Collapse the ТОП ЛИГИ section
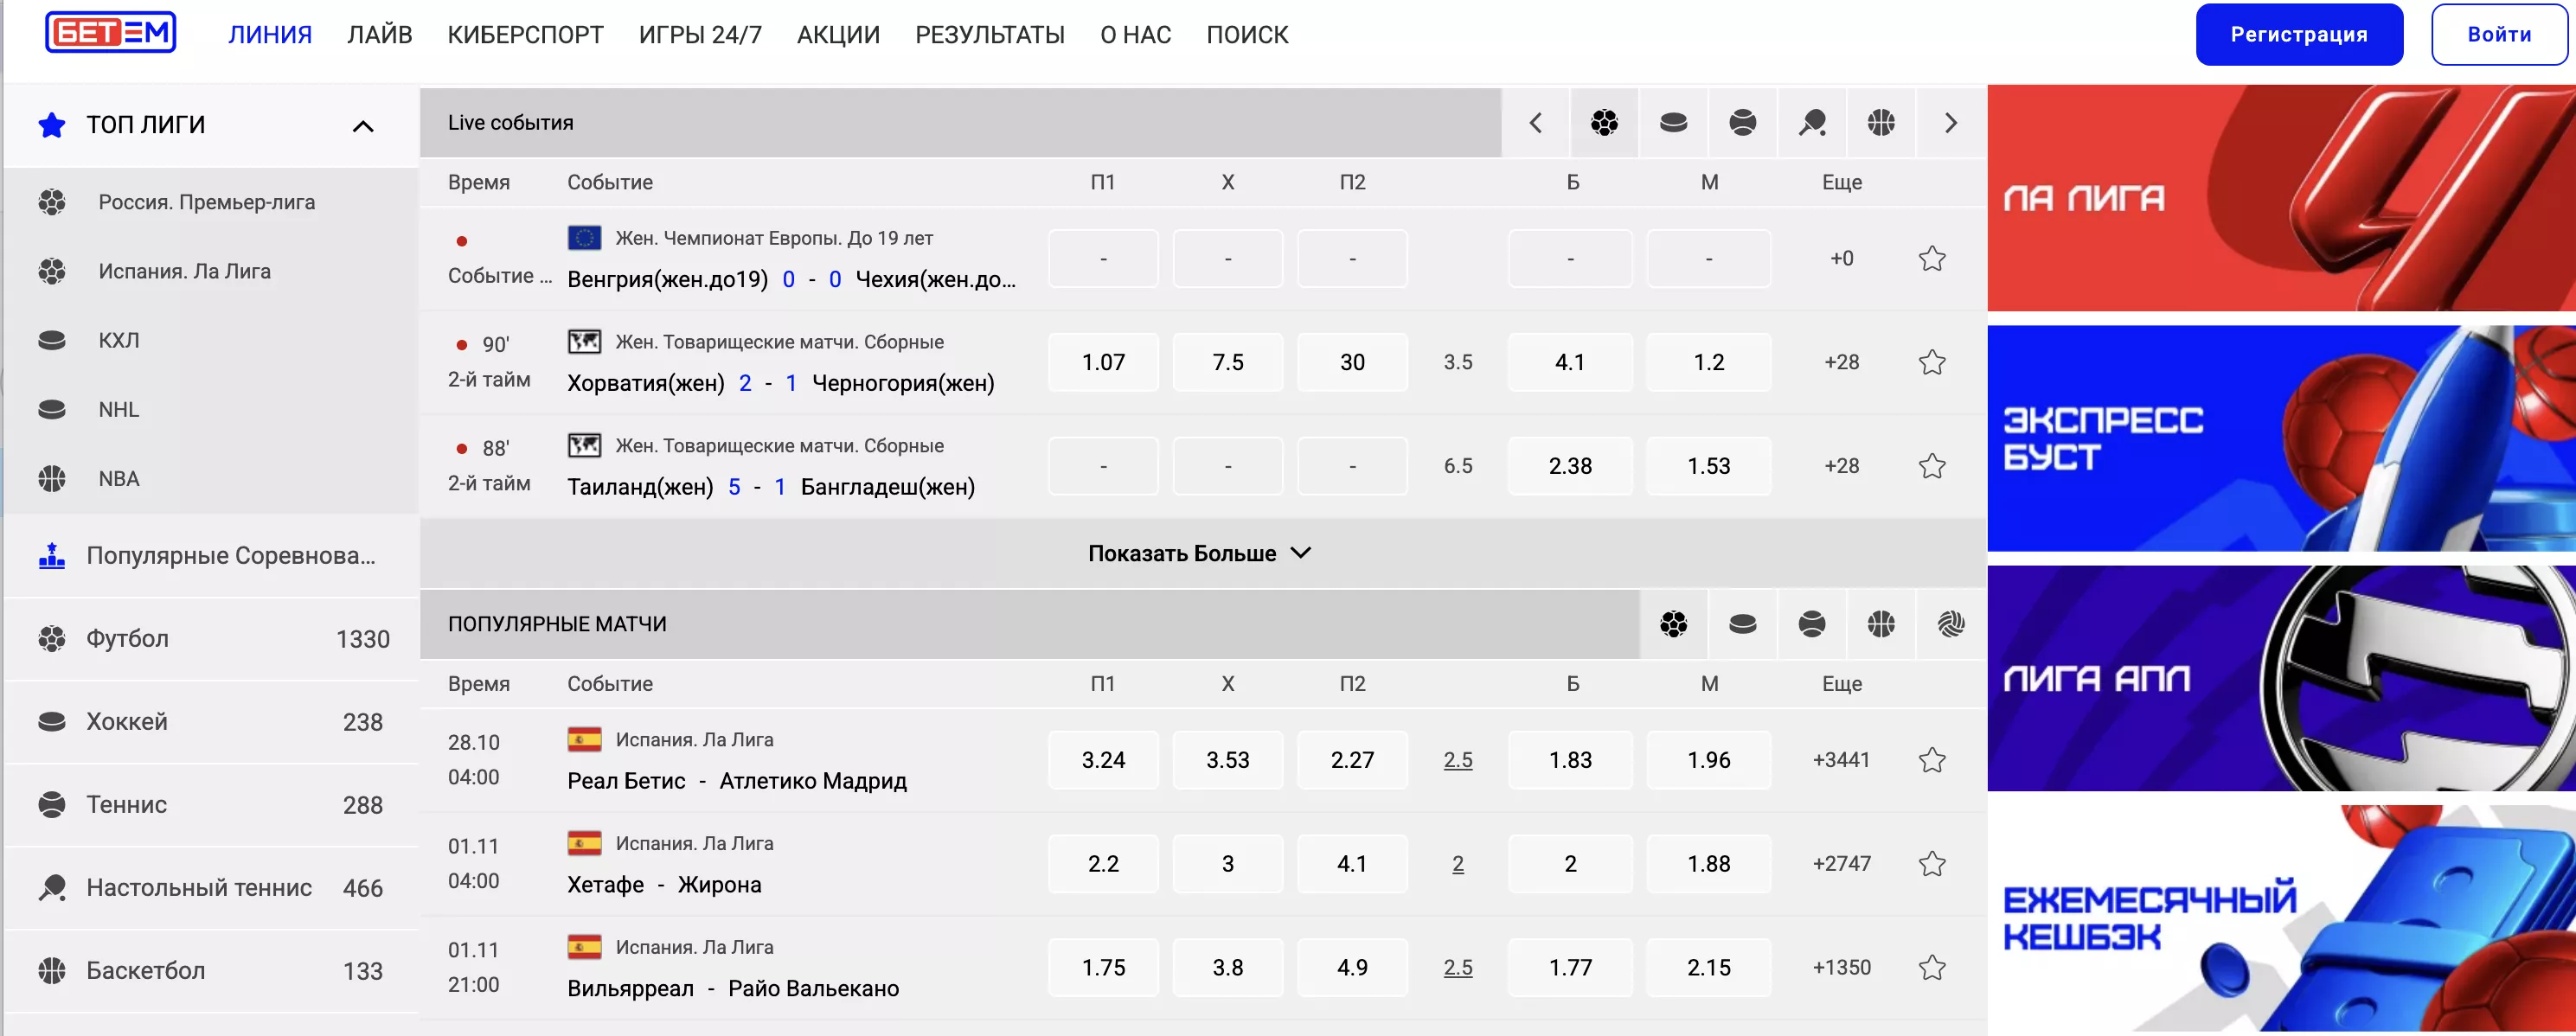 [363, 126]
